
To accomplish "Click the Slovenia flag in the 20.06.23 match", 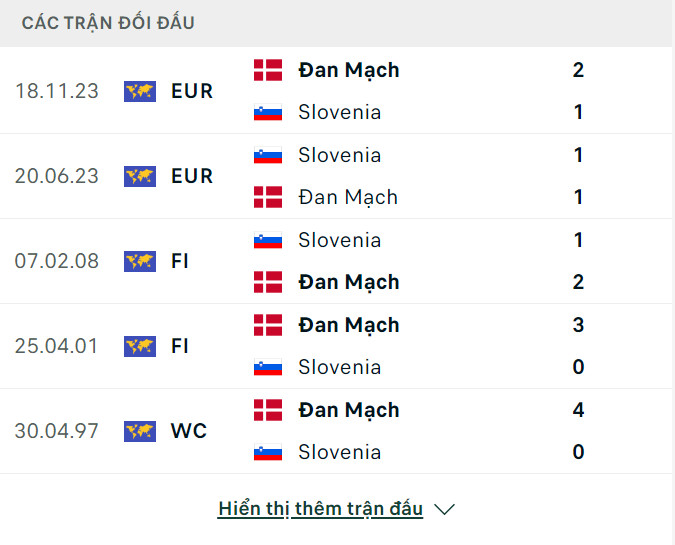I will (x=267, y=155).
